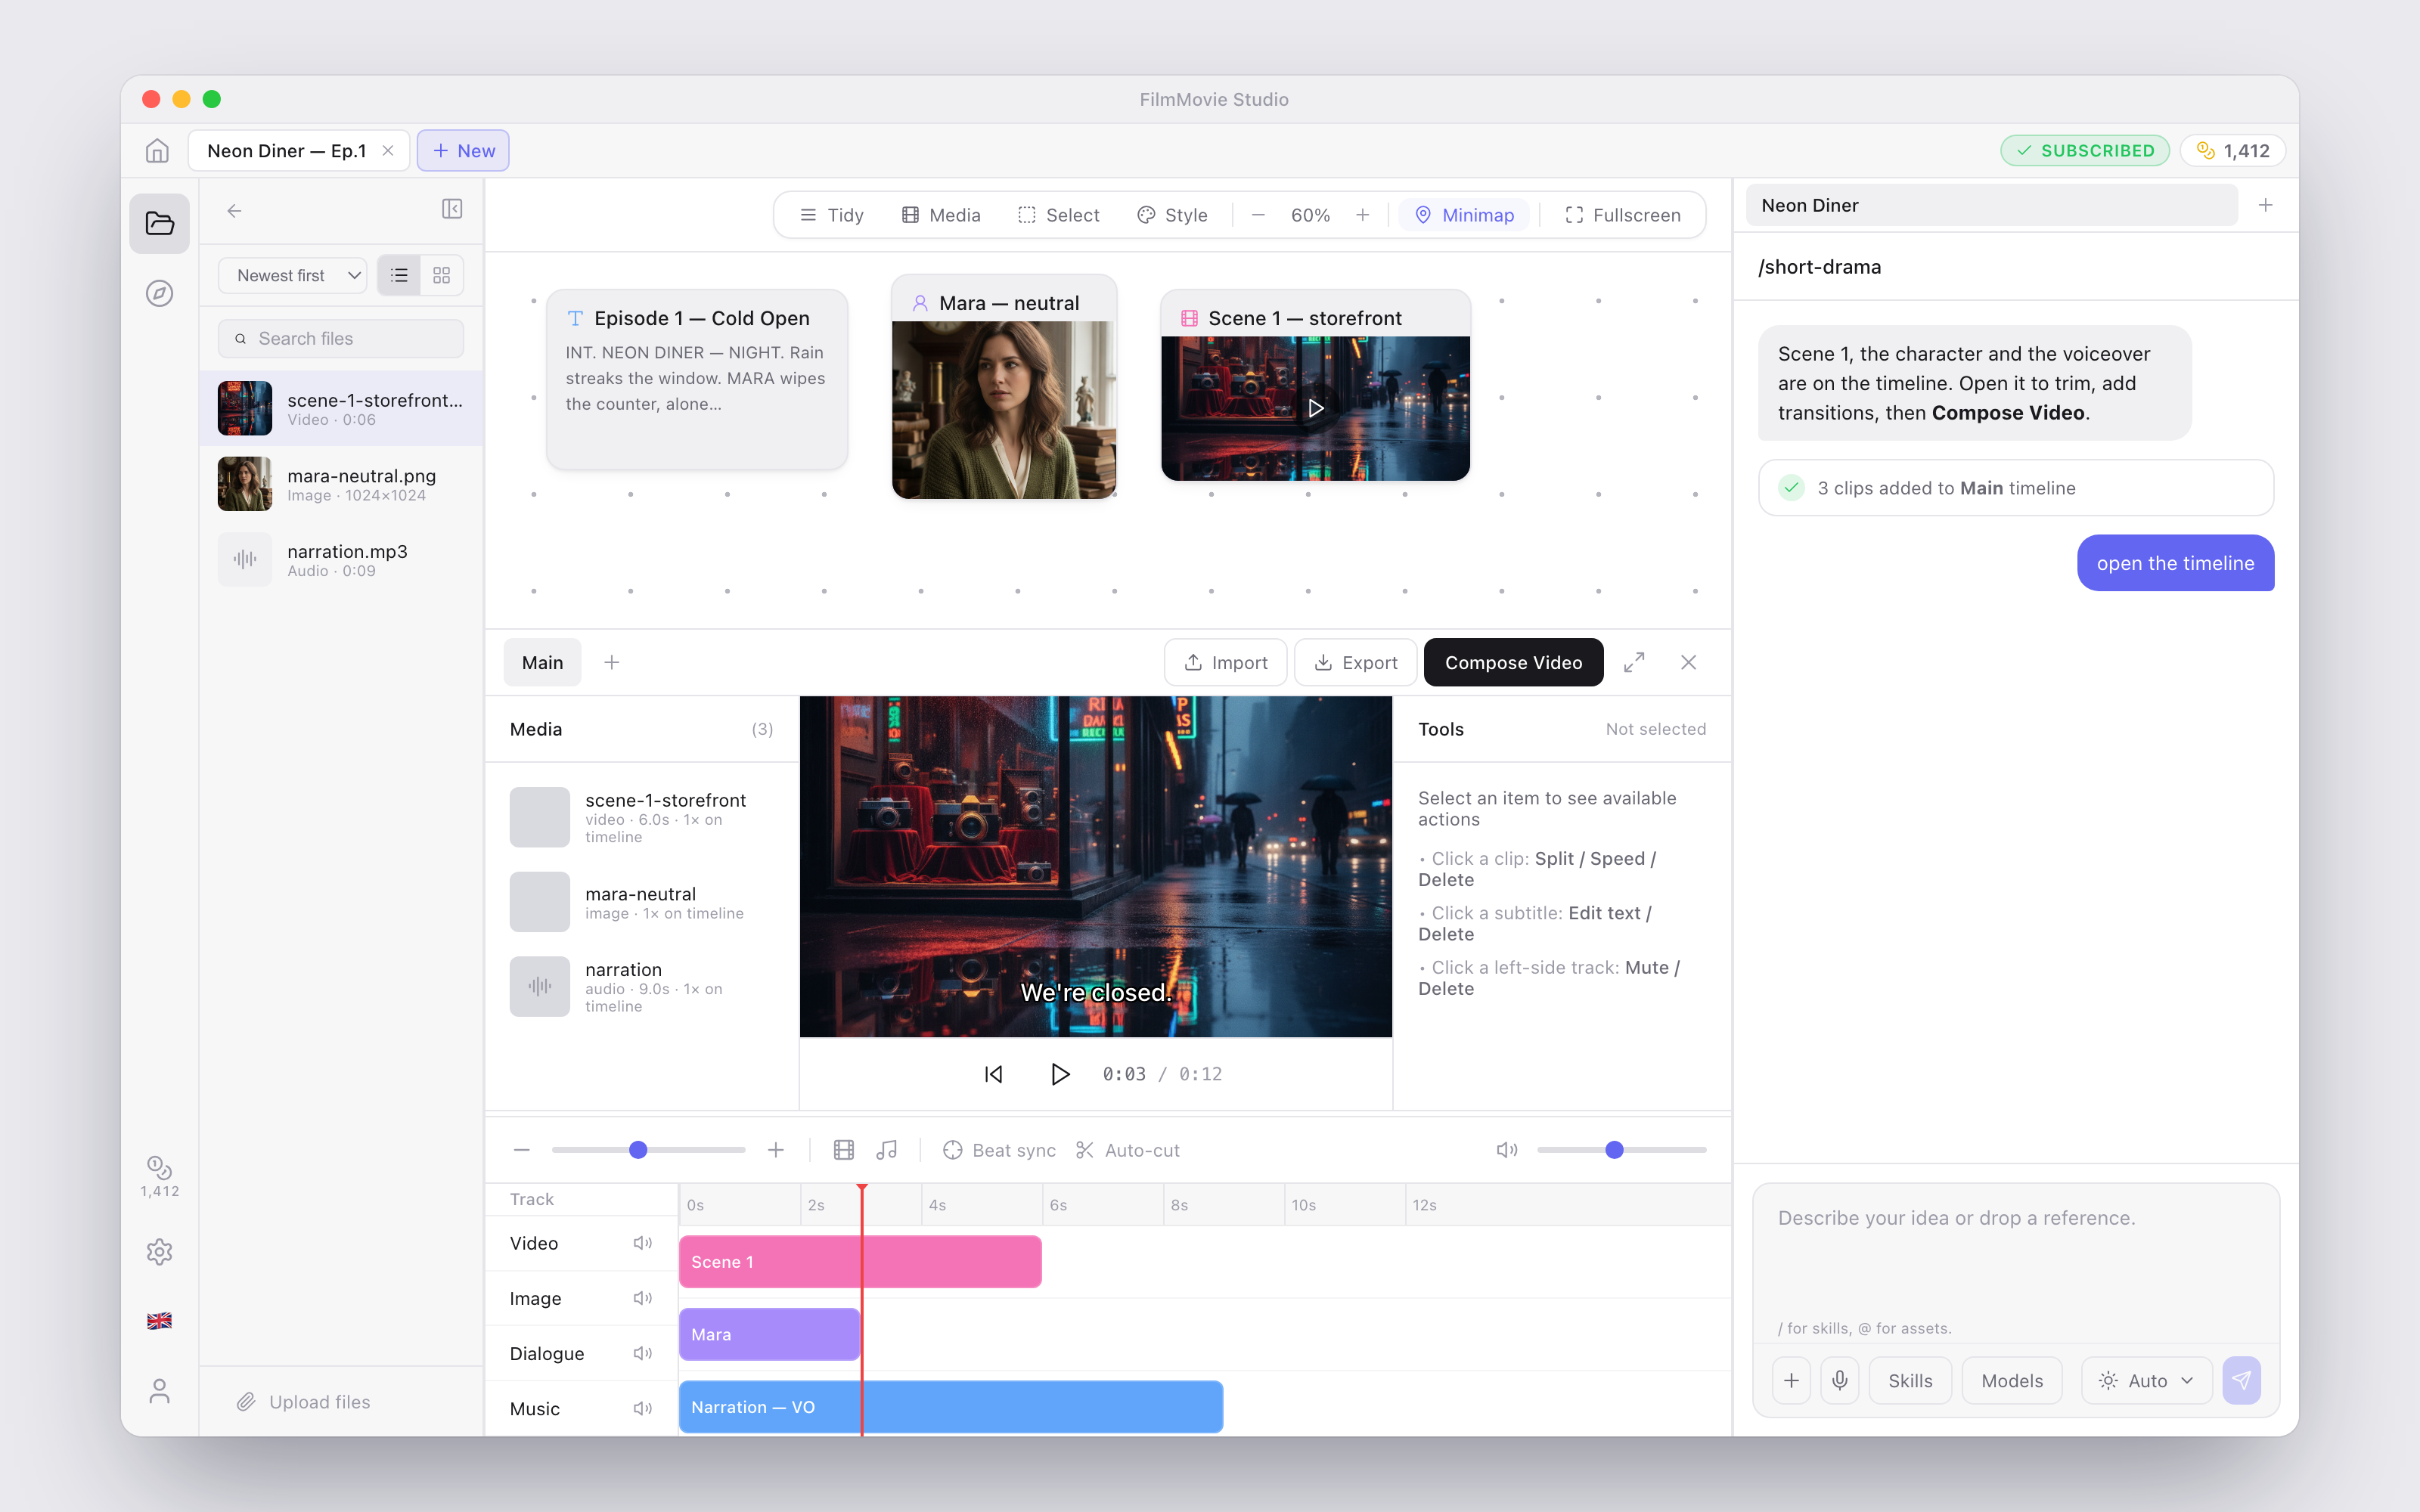Screen dimensions: 2420x1512
Task: Go to the home icon
Action: 157,151
